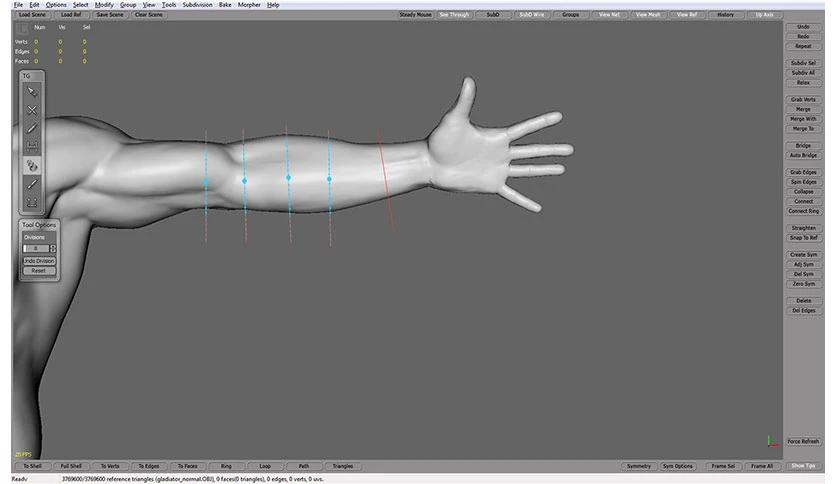Toggle SubD Wire display
Screen dimensions: 836x484
point(532,15)
